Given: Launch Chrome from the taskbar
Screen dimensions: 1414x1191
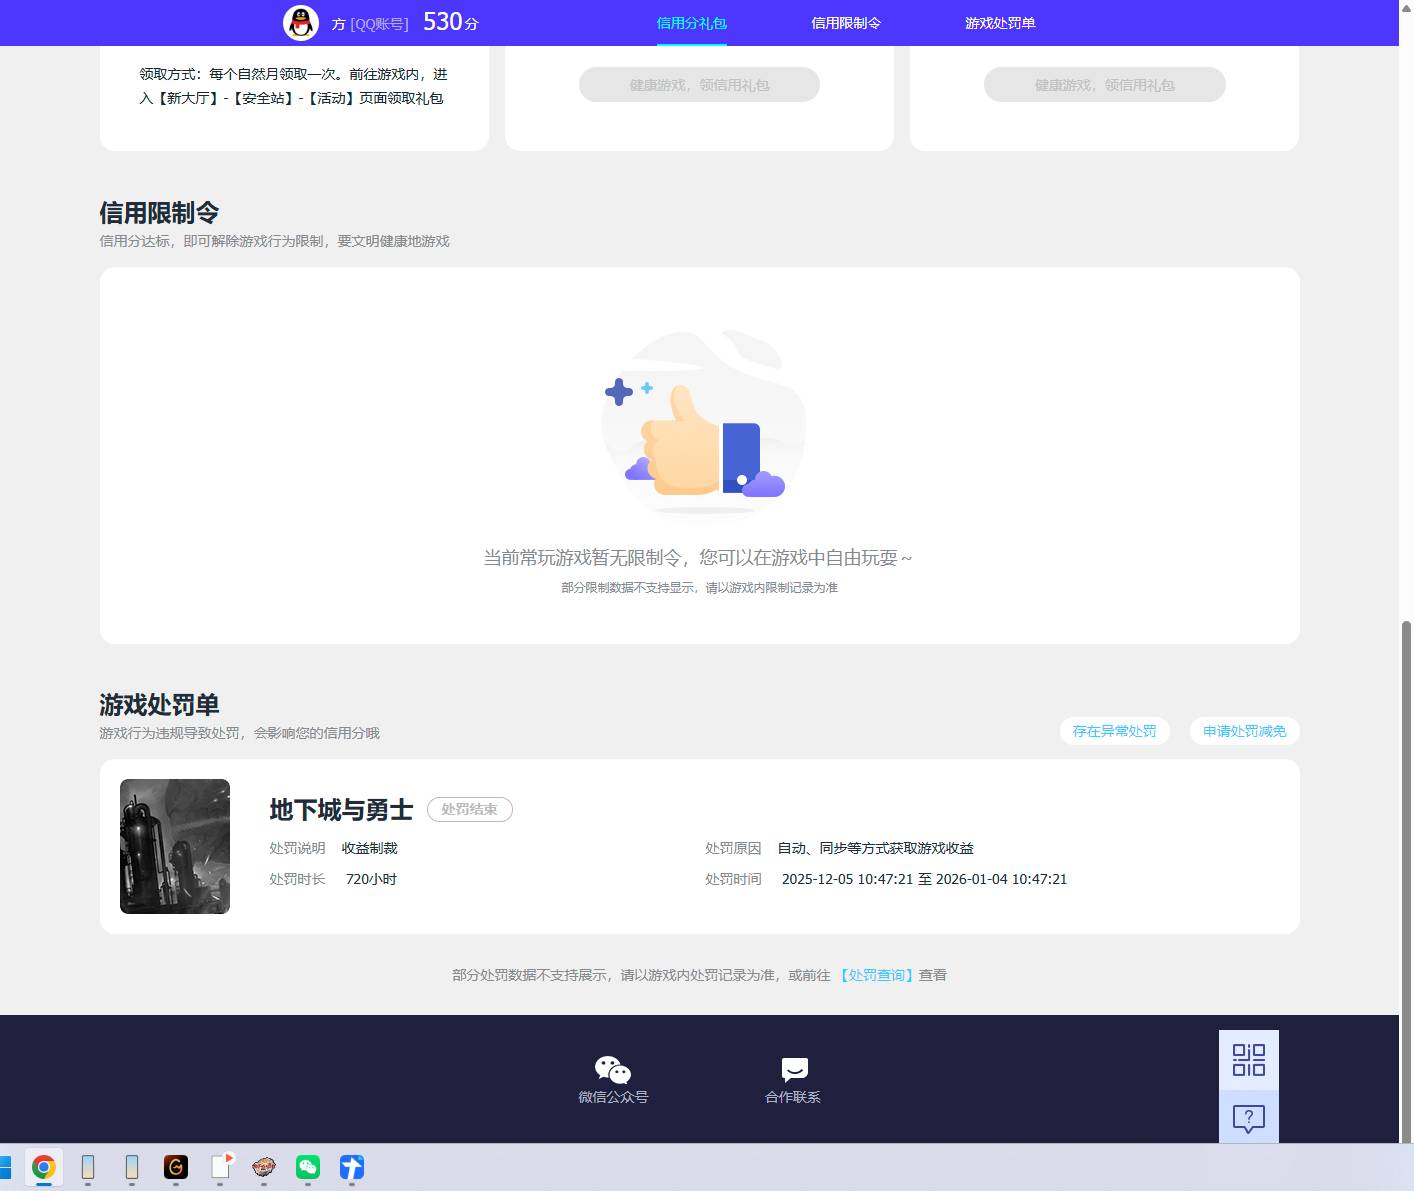Looking at the screenshot, I should (x=43, y=1167).
